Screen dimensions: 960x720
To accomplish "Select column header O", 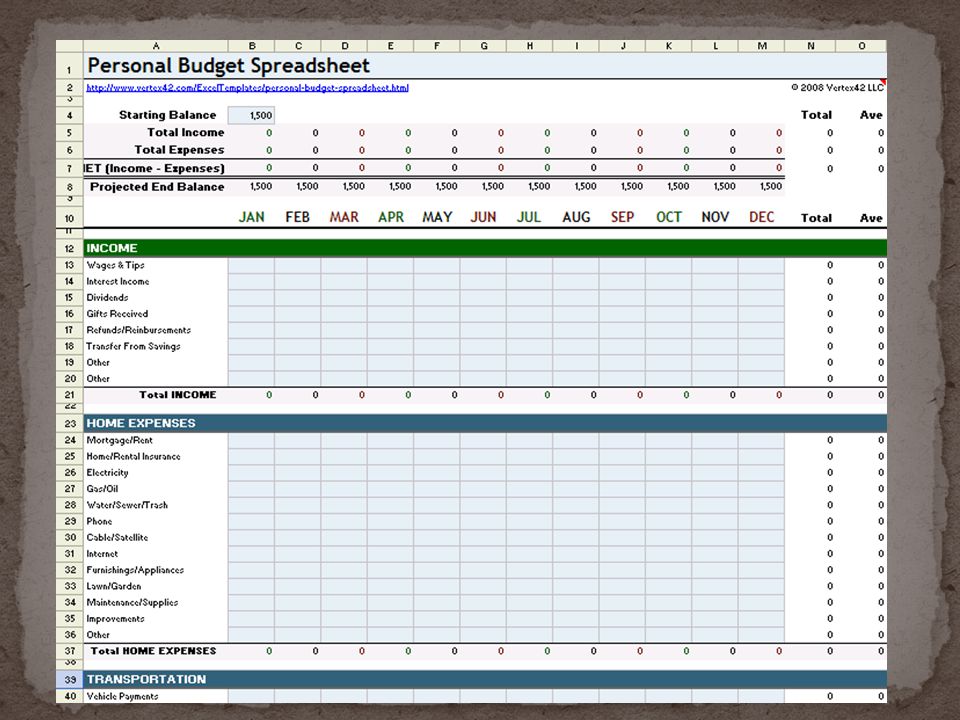I will tap(861, 46).
